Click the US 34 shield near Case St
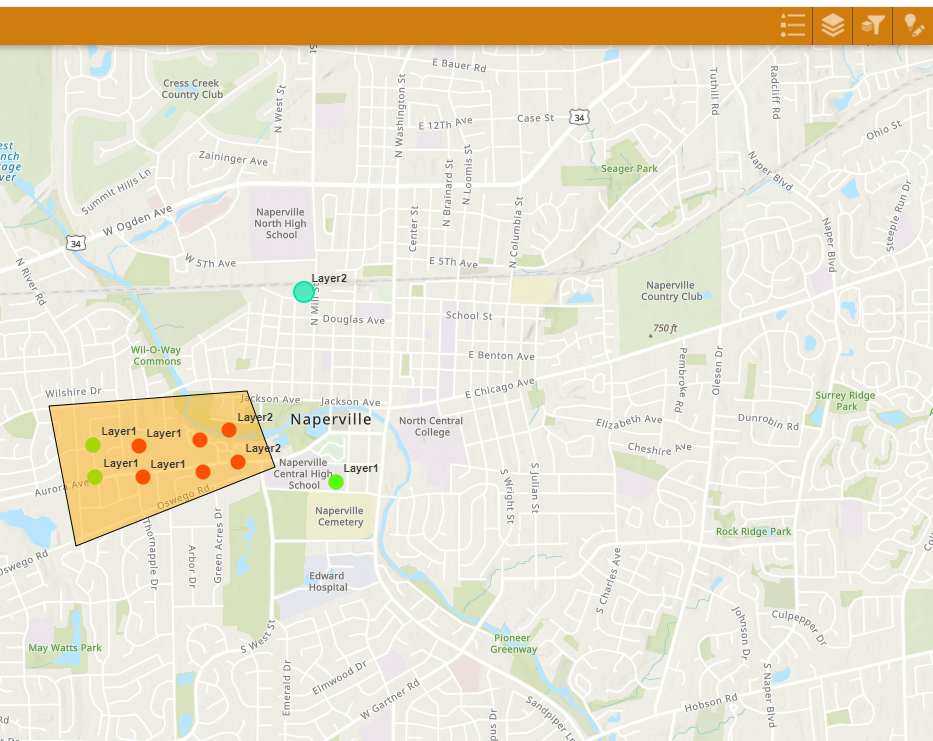 click(x=579, y=117)
